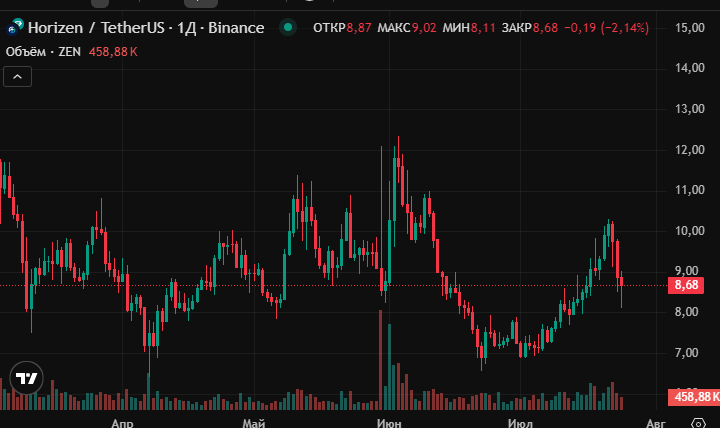
Task: Open chart settings gear icon at bottom right
Action: tap(698, 423)
